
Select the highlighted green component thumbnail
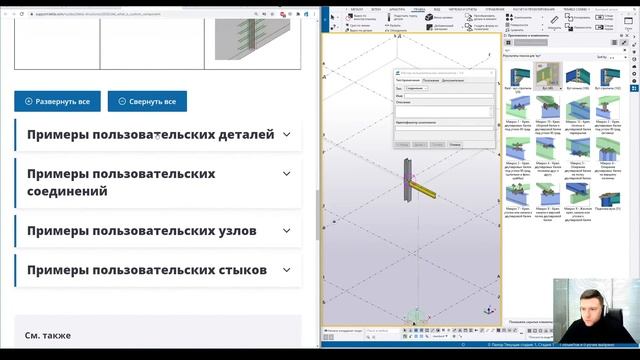tap(548, 76)
